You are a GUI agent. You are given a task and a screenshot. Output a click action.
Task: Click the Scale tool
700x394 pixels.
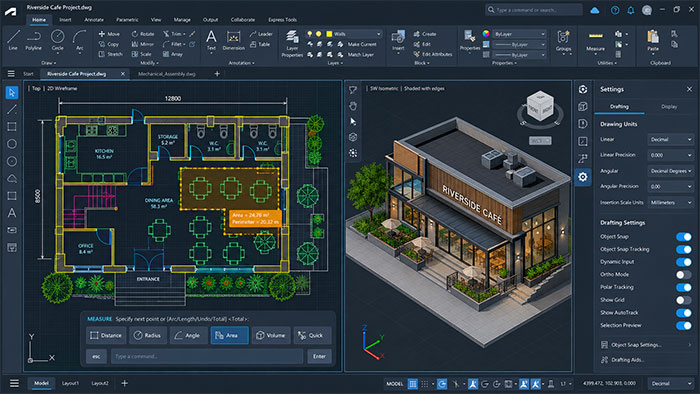click(x=142, y=54)
